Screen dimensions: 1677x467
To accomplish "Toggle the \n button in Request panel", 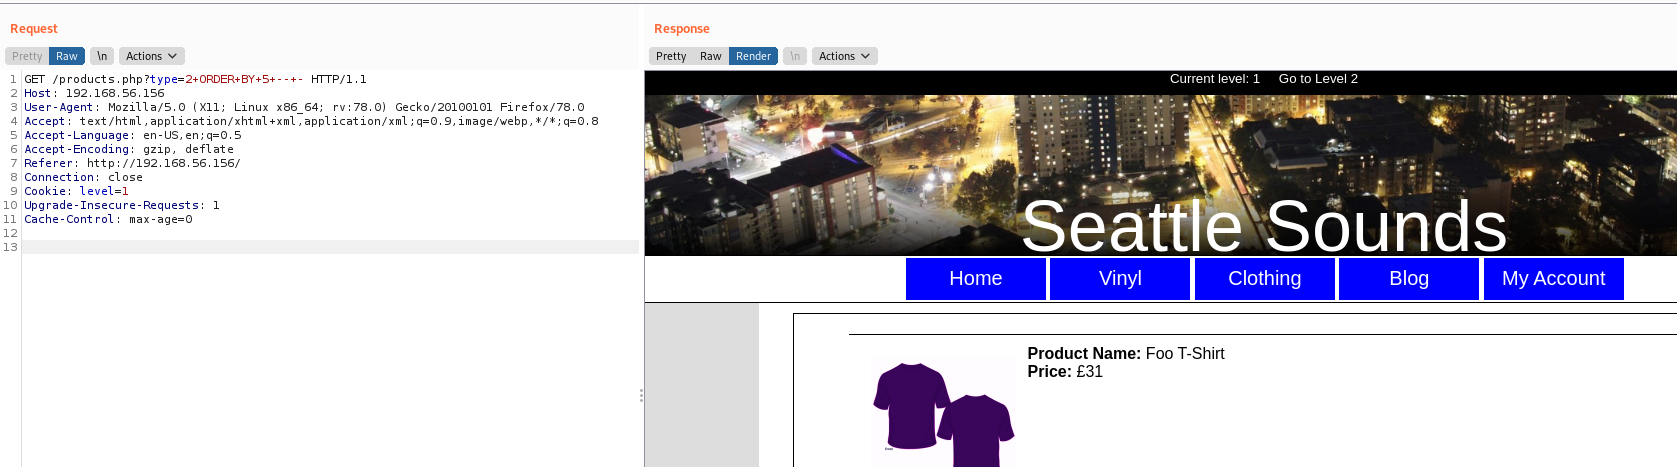I will [x=102, y=56].
